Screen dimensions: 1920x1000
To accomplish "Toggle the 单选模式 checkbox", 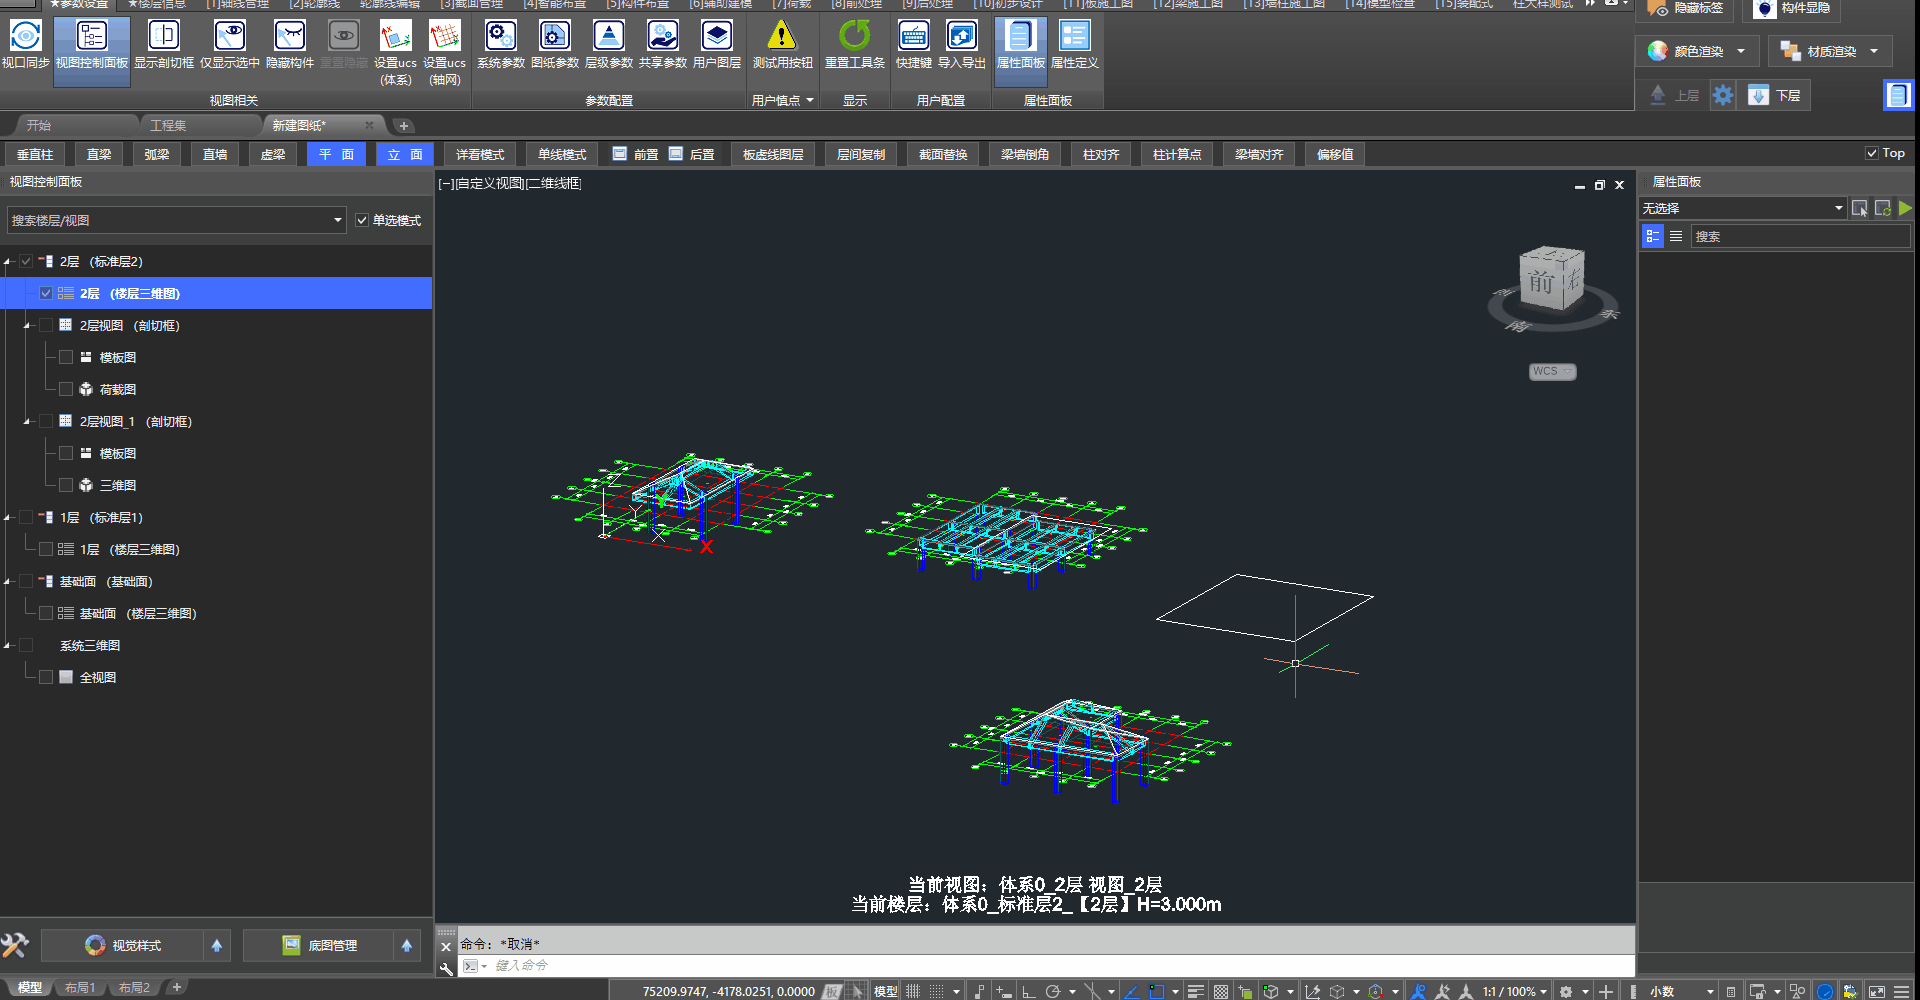I will click(362, 220).
